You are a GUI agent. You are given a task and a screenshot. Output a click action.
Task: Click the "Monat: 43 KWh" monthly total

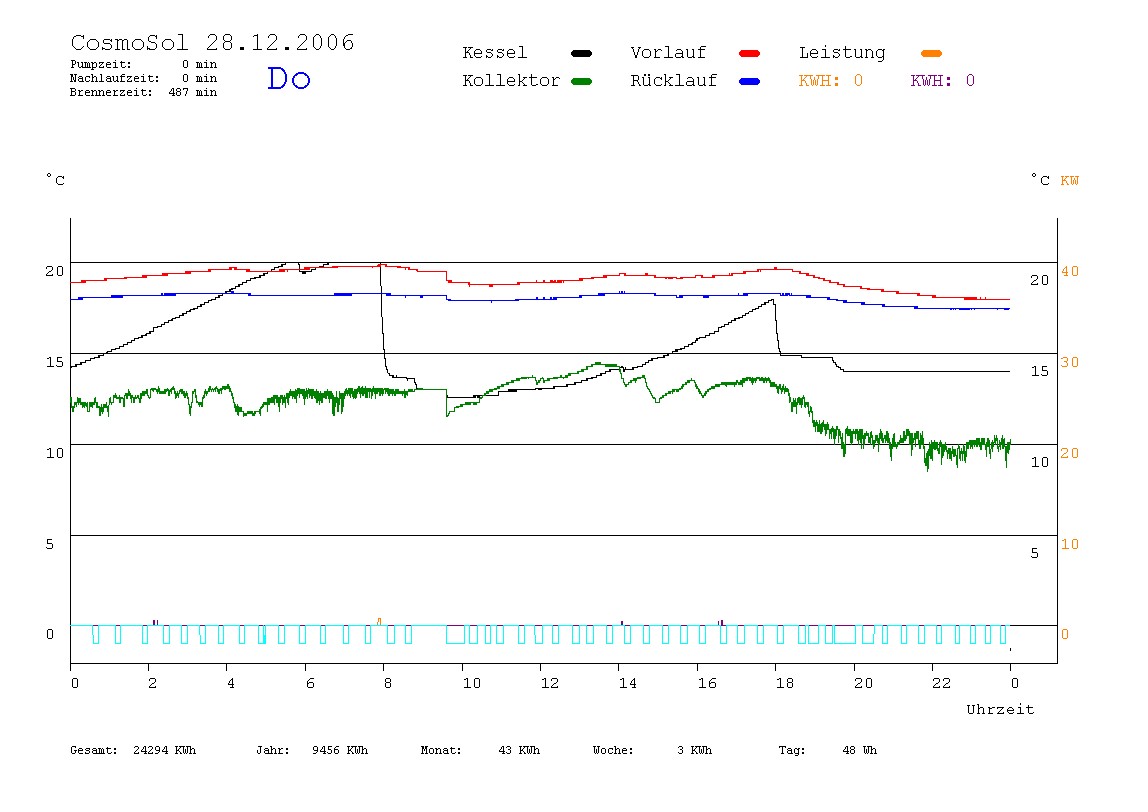[x=480, y=750]
